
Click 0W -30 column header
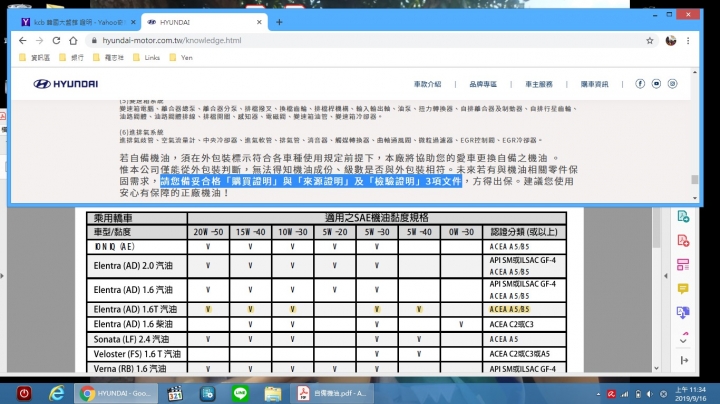pos(461,232)
